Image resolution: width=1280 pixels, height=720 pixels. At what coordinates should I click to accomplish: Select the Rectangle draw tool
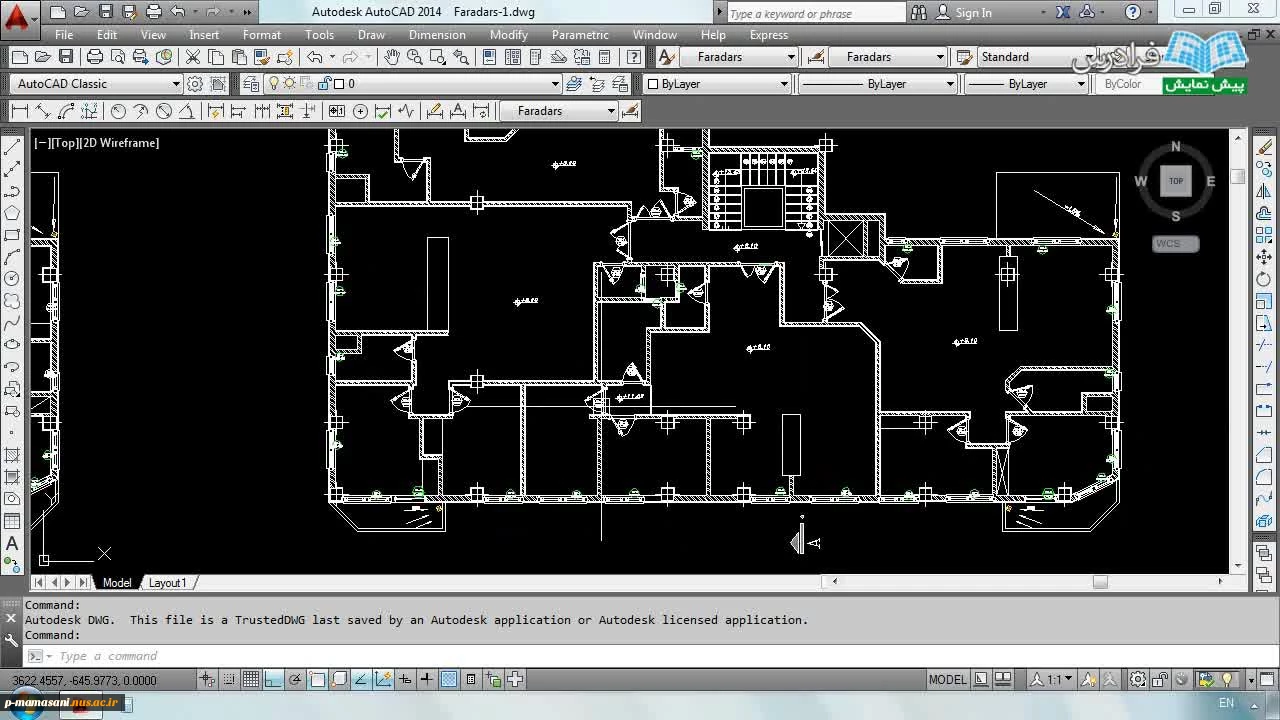click(12, 234)
